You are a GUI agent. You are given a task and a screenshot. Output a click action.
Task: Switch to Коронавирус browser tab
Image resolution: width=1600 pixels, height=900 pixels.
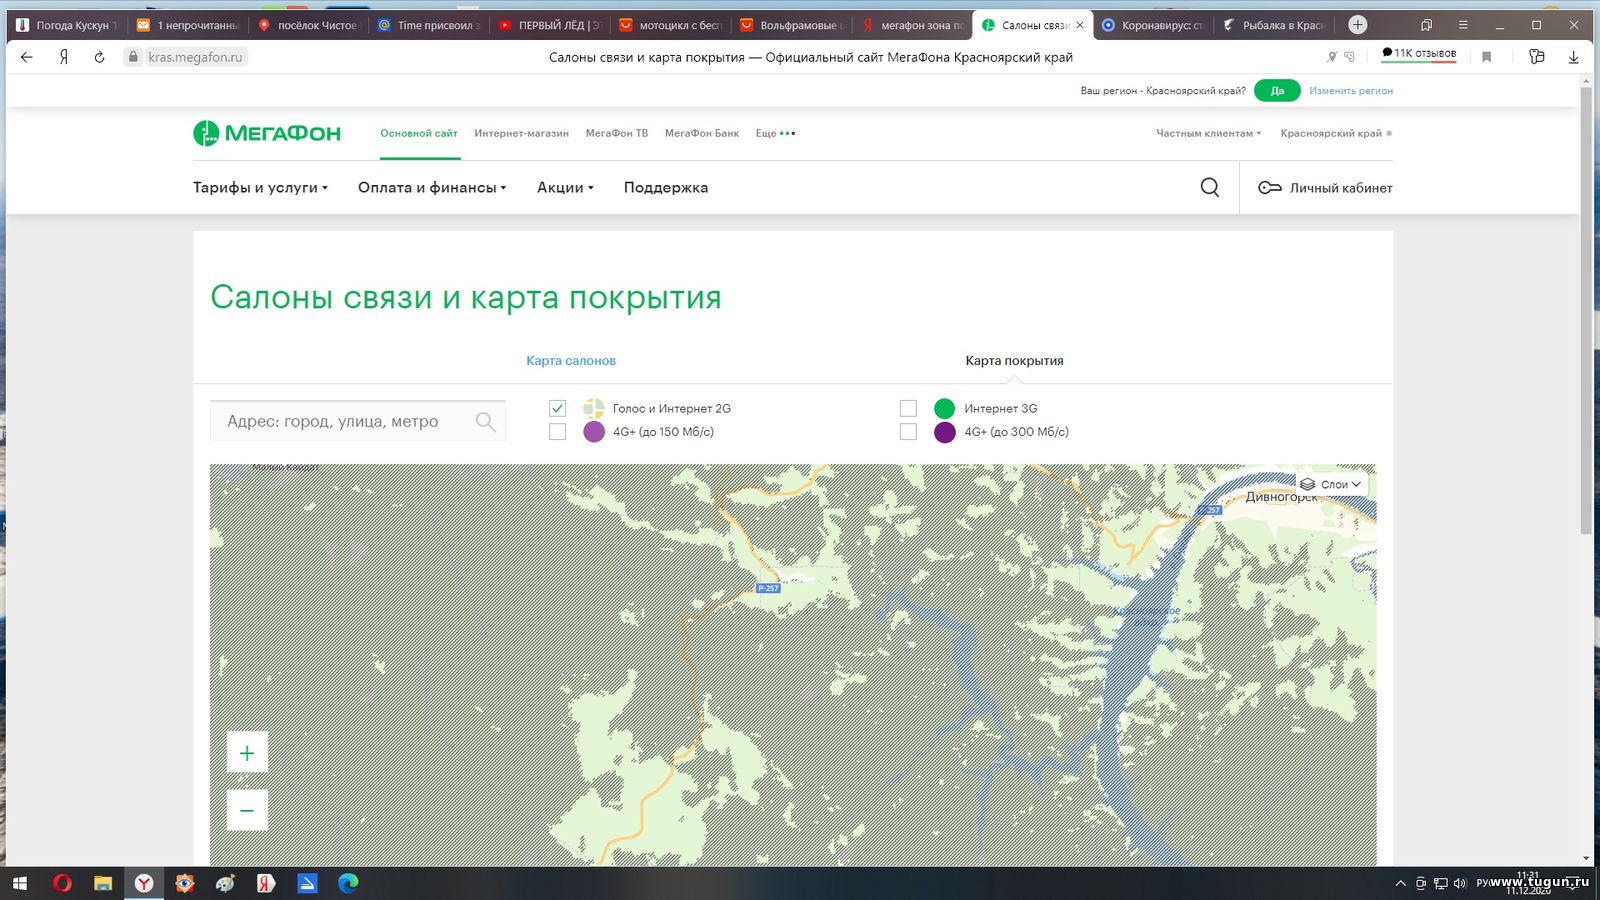(1153, 25)
